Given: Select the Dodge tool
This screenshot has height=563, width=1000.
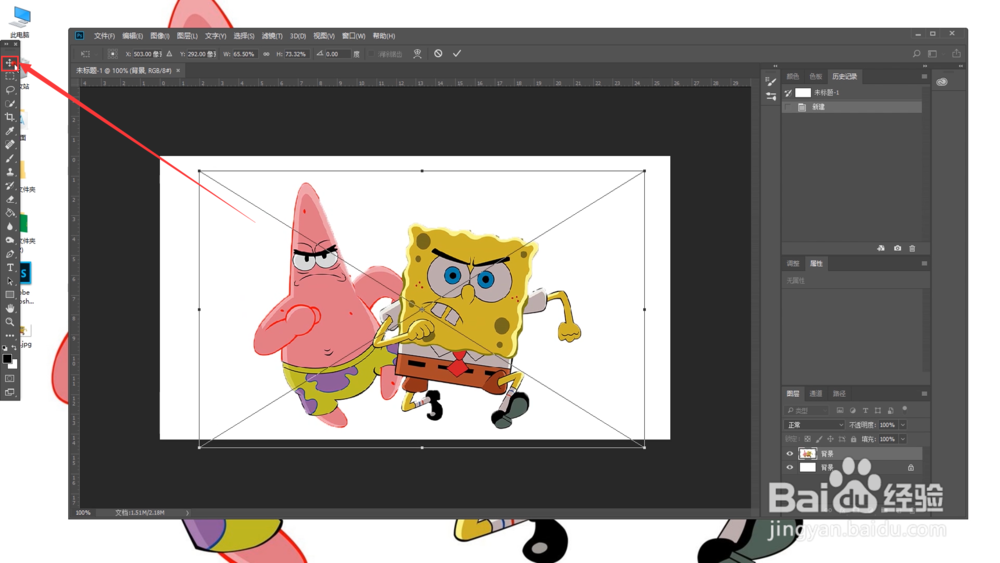Looking at the screenshot, I should [10, 240].
